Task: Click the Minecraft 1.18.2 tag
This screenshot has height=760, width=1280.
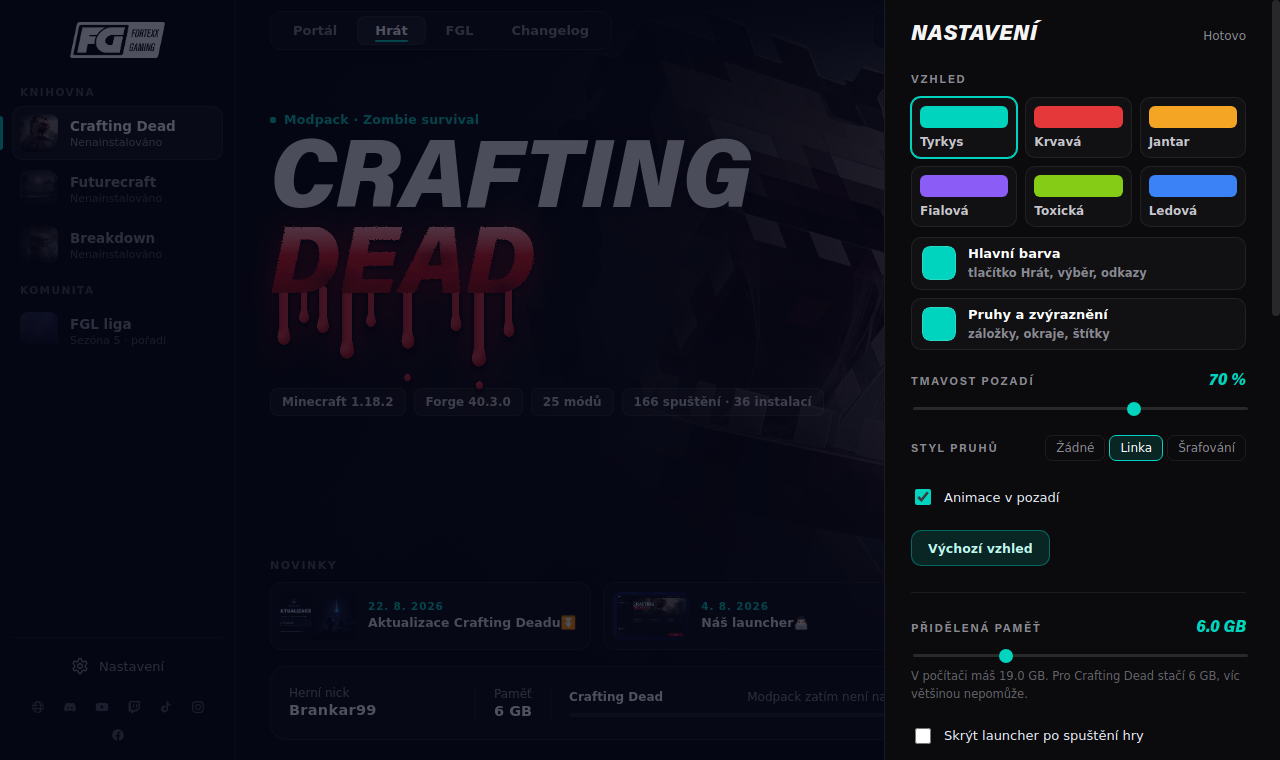Action: 338,402
